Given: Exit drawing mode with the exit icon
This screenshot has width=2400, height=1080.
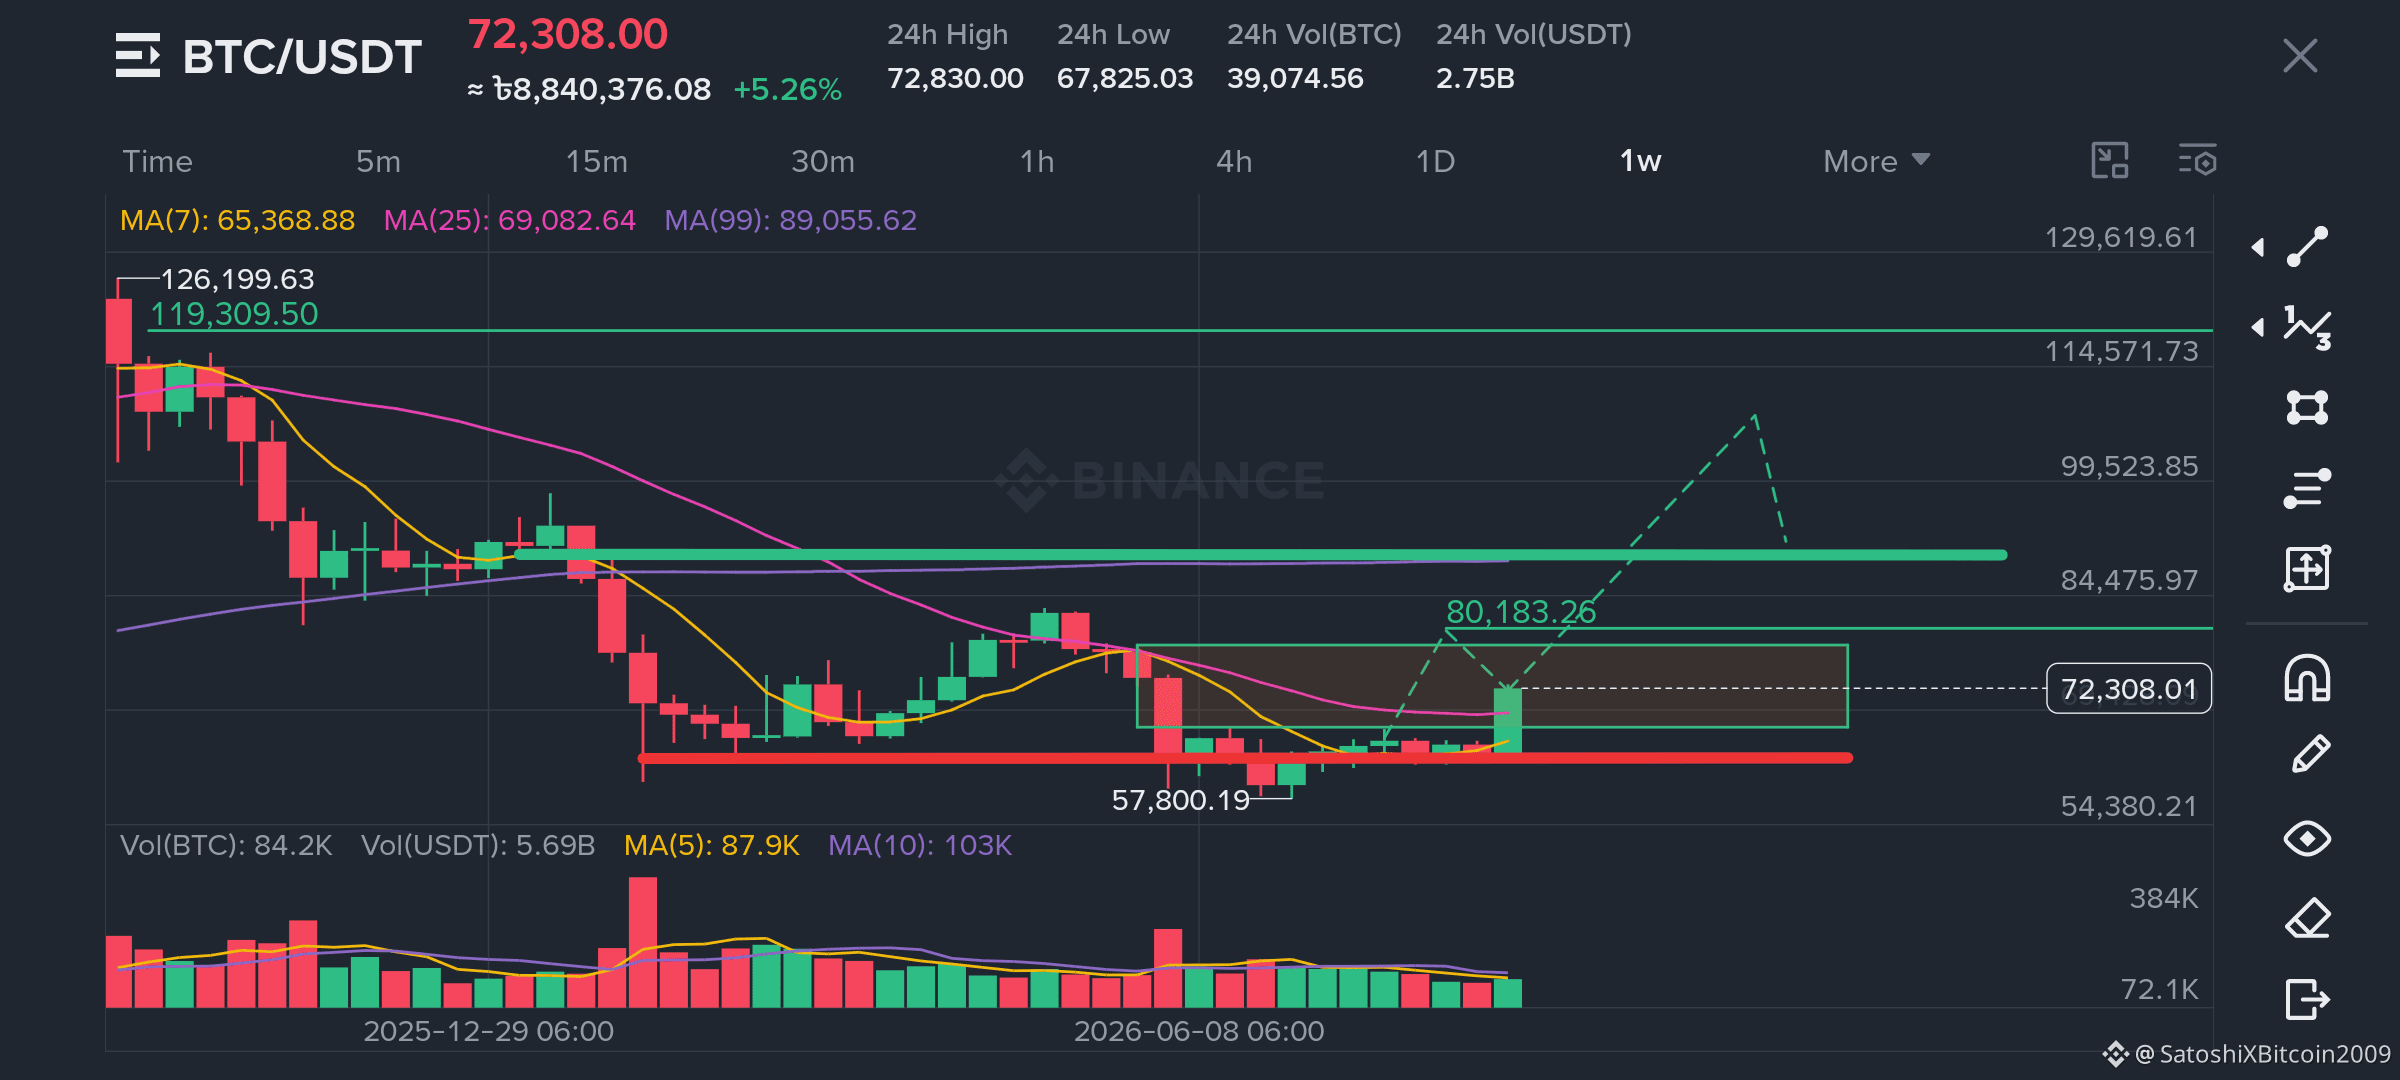Looking at the screenshot, I should (x=2307, y=998).
